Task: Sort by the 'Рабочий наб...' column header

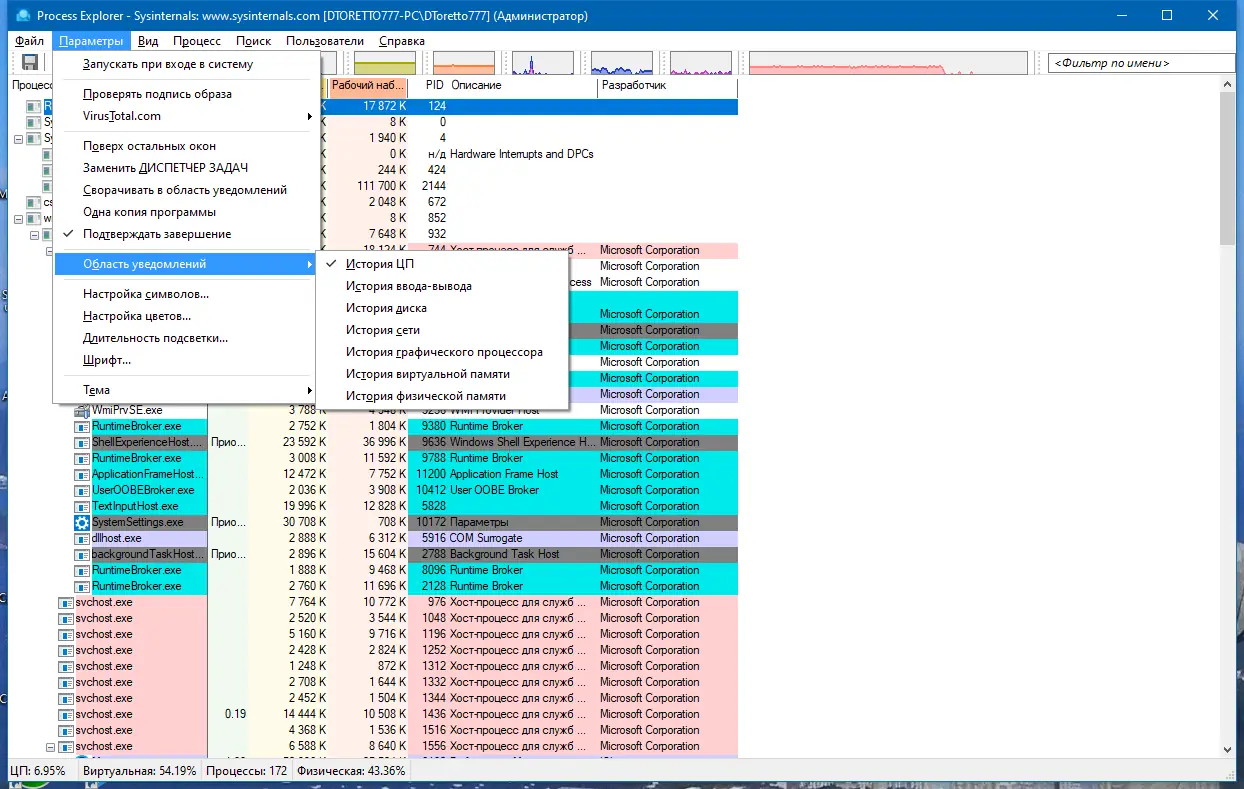Action: tap(368, 86)
